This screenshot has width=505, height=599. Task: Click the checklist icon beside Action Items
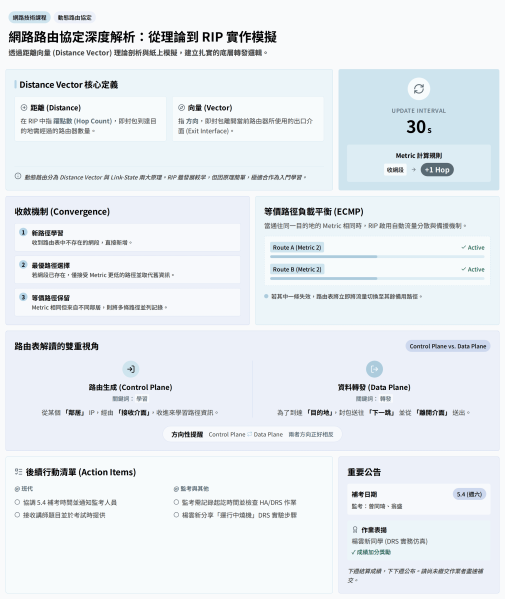18,472
